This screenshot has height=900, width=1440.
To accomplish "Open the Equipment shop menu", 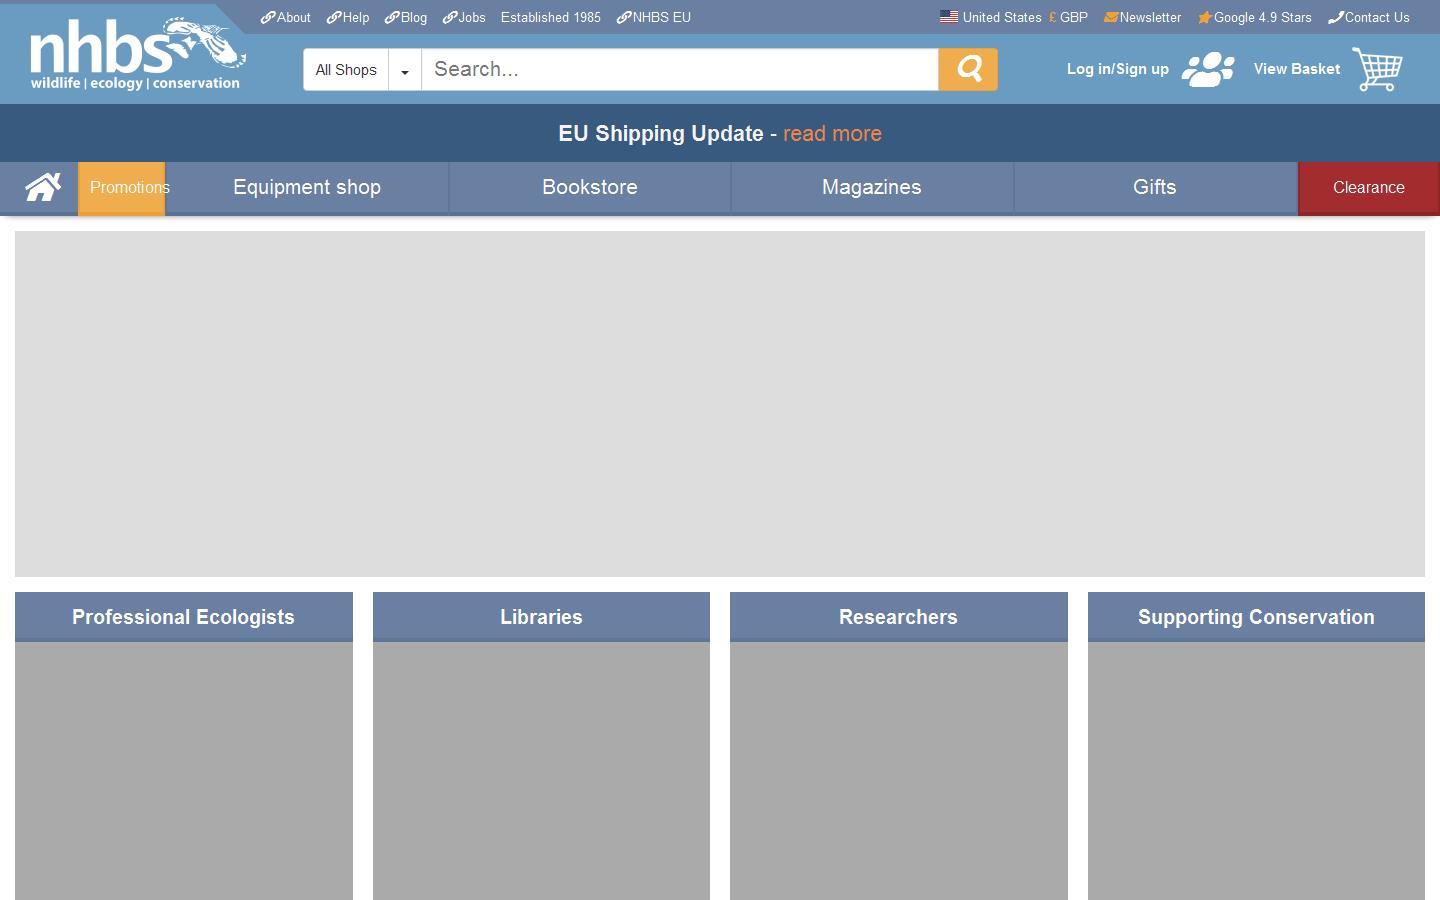I will (307, 187).
